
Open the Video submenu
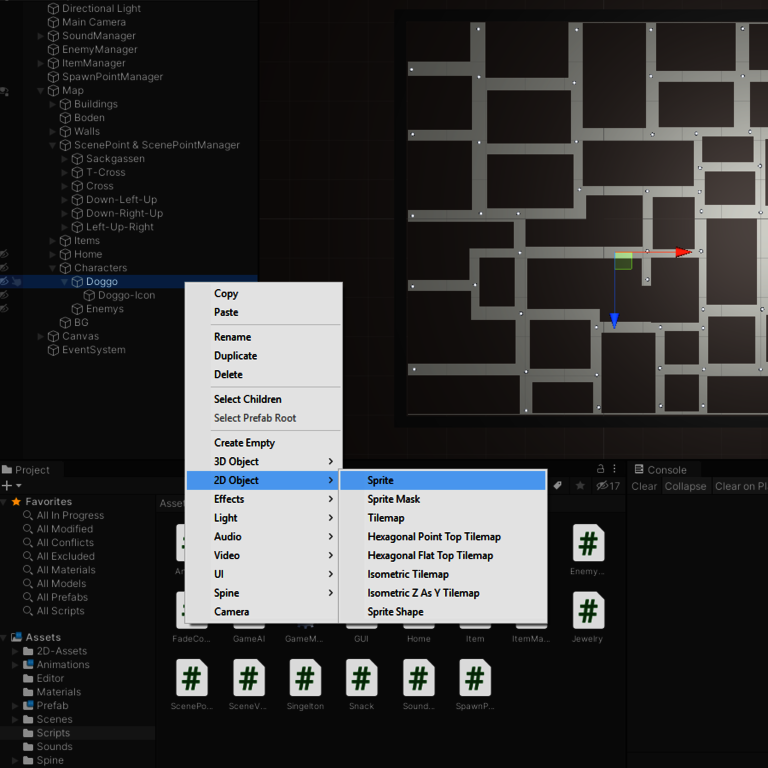click(264, 555)
